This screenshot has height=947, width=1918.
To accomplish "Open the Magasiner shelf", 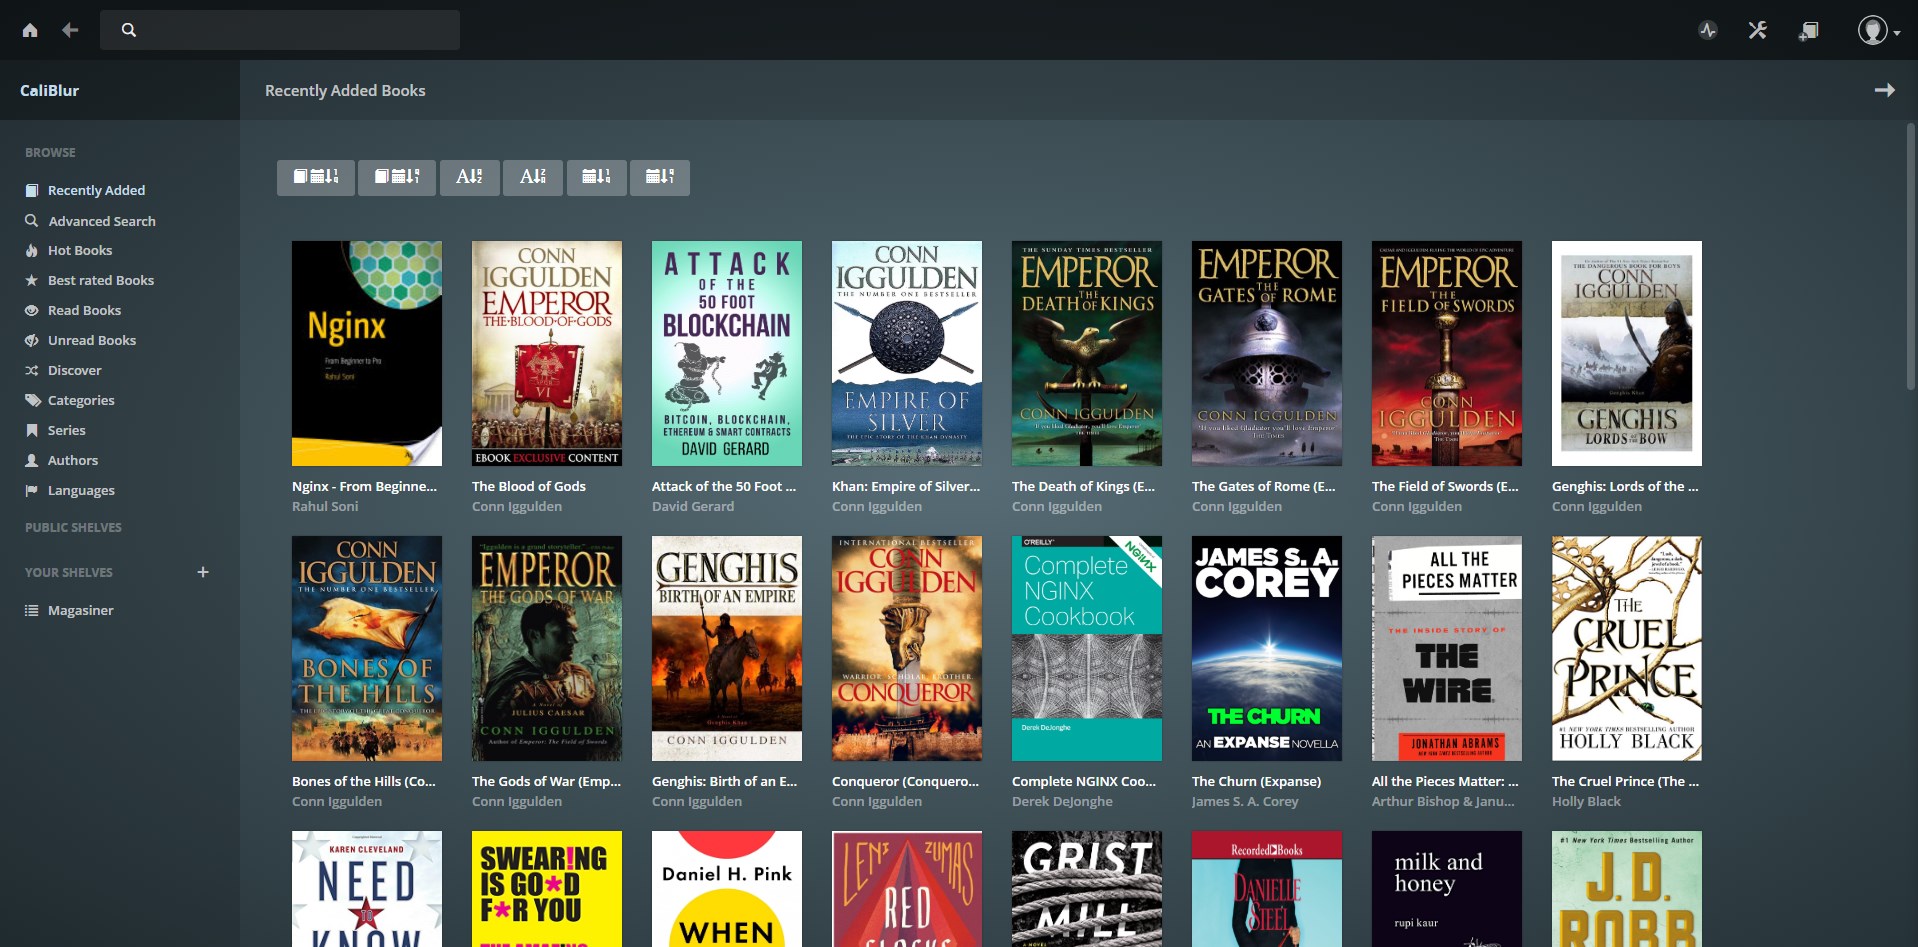I will (x=80, y=611).
